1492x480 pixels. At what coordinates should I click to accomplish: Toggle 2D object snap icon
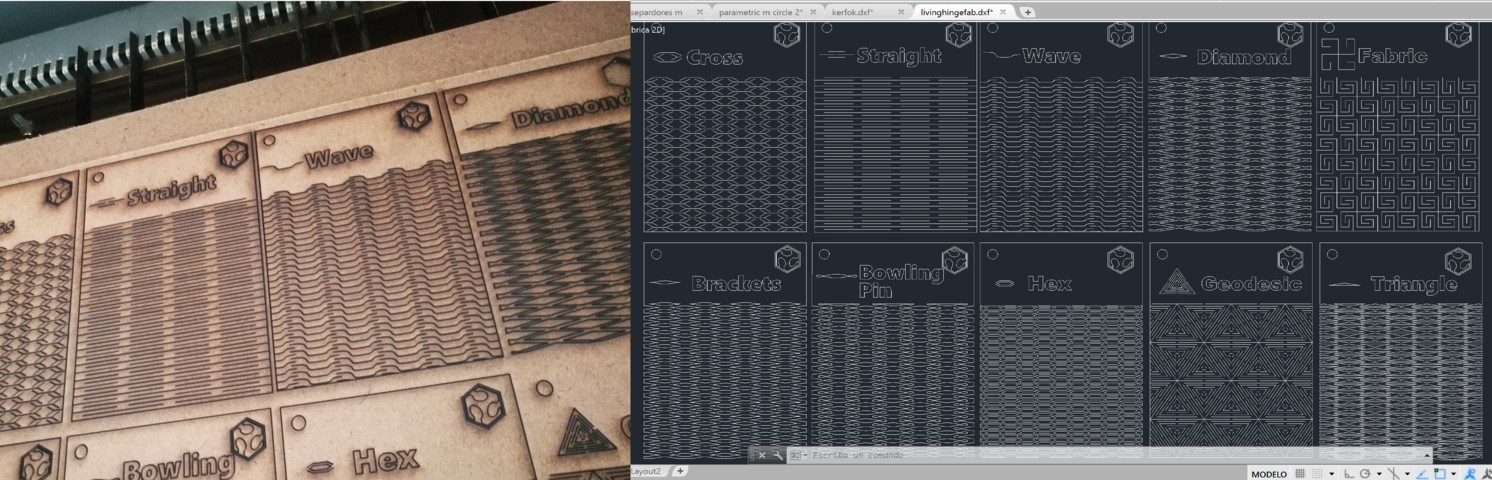click(1440, 474)
